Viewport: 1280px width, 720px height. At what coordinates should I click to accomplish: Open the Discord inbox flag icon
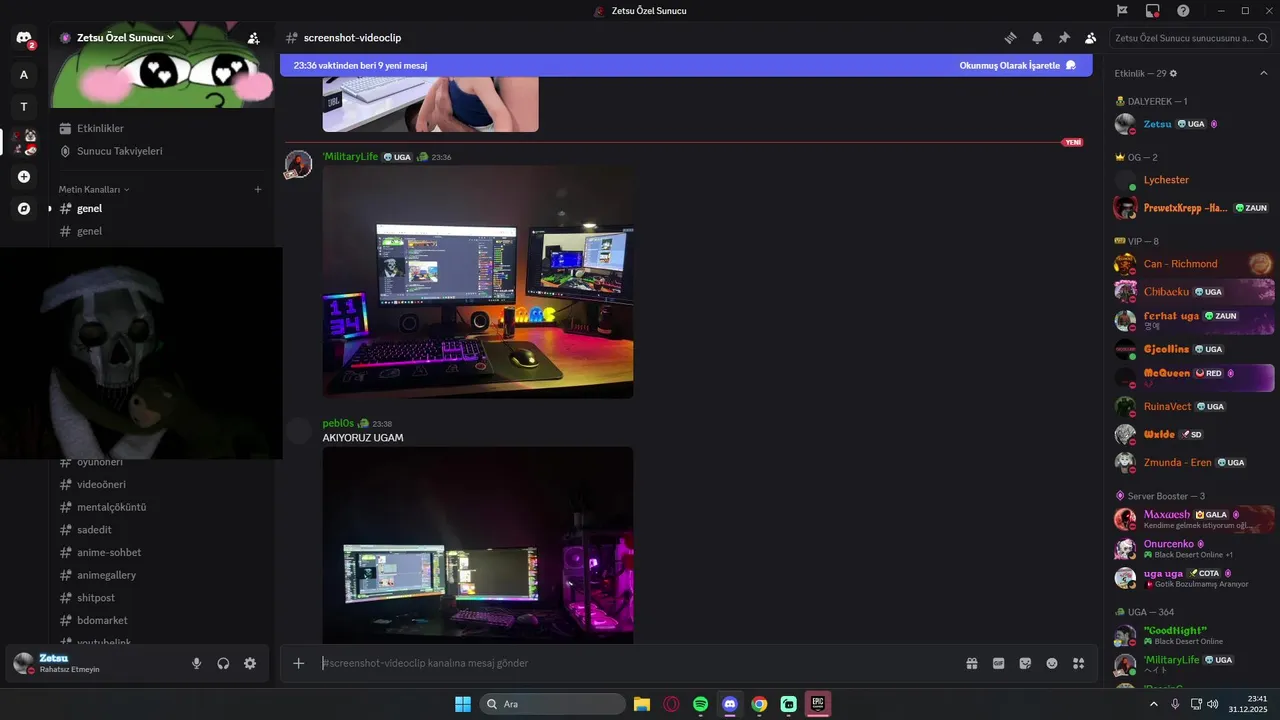pyautogui.click(x=1122, y=10)
